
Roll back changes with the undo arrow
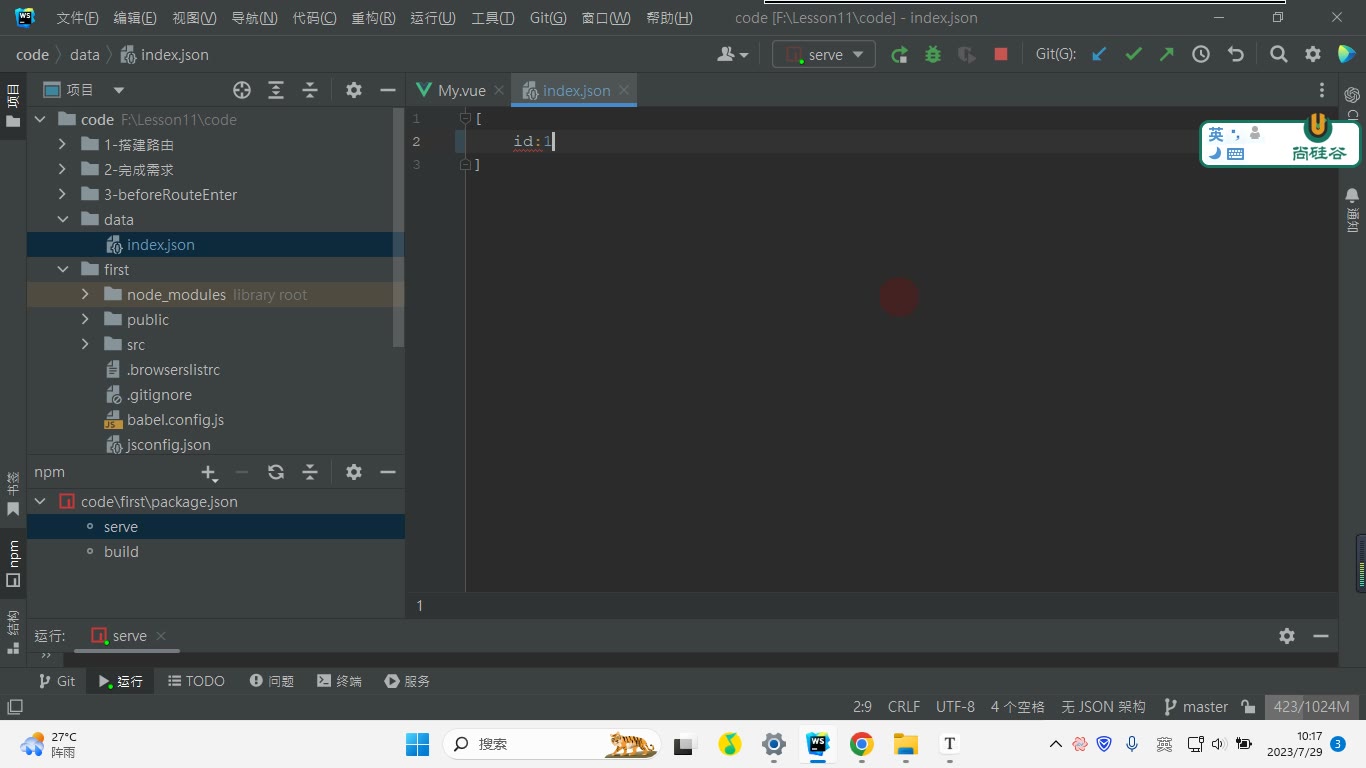point(1236,55)
